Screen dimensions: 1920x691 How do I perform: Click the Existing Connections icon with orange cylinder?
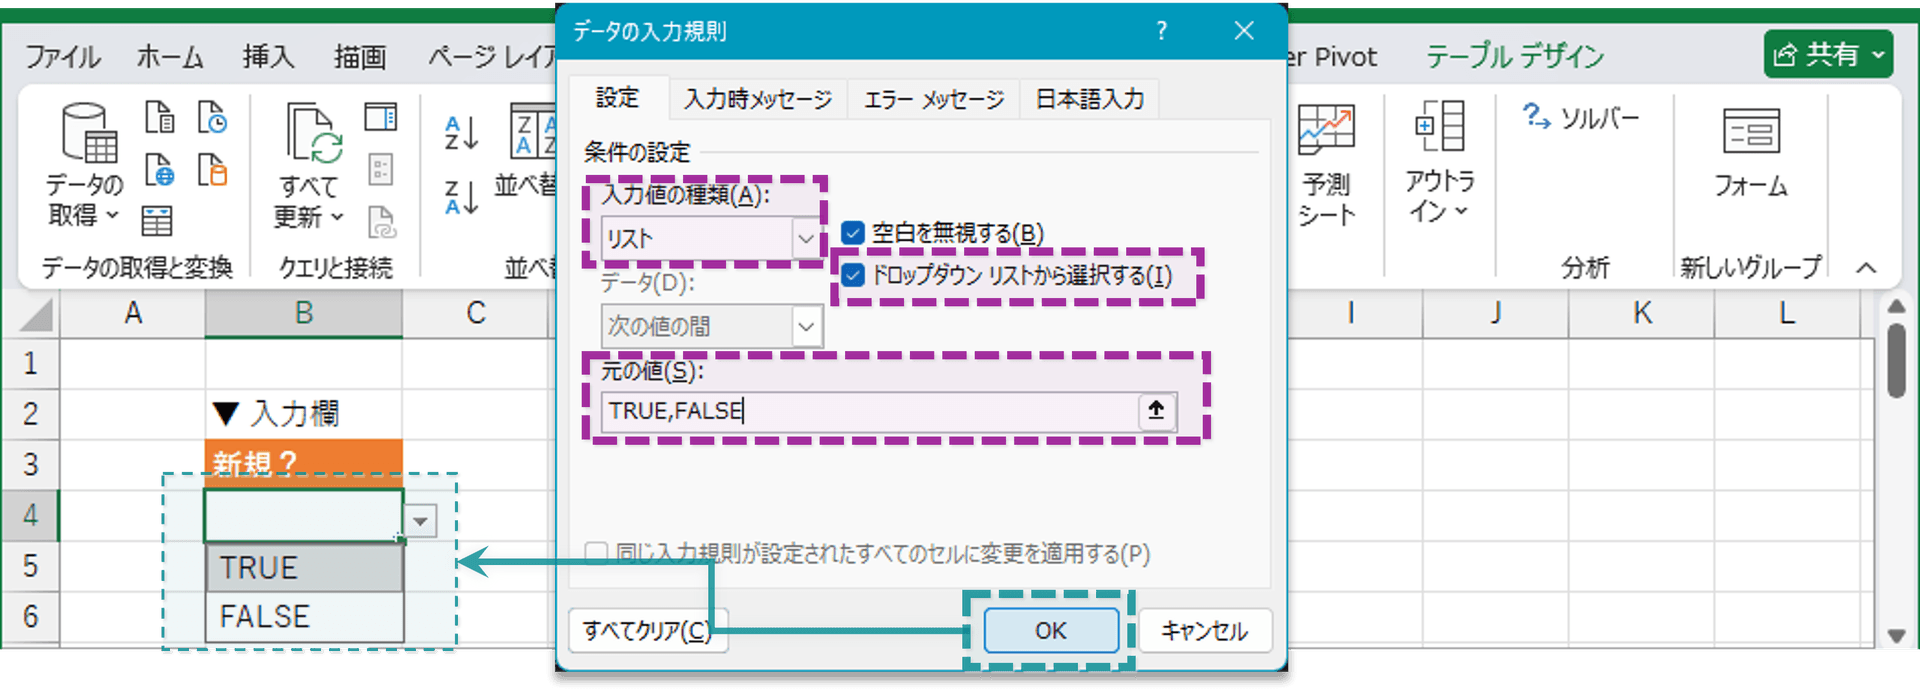[x=212, y=170]
